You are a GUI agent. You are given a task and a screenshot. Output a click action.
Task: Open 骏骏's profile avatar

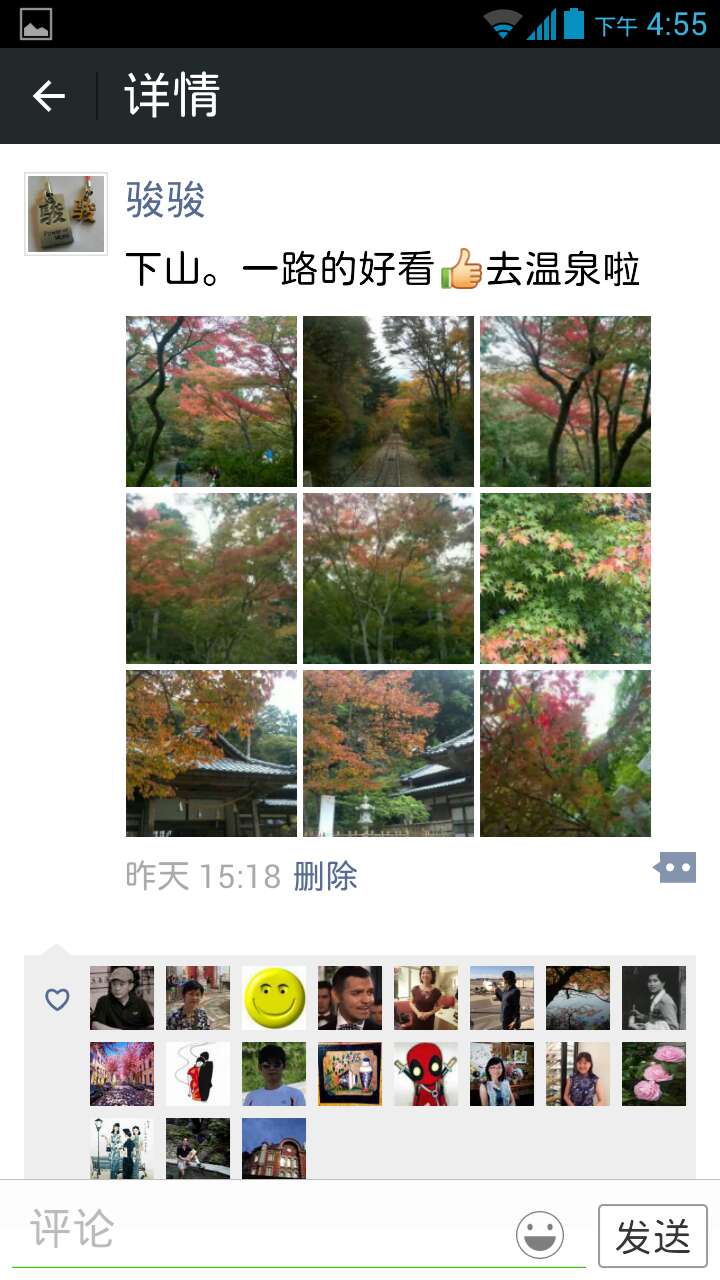pos(66,214)
